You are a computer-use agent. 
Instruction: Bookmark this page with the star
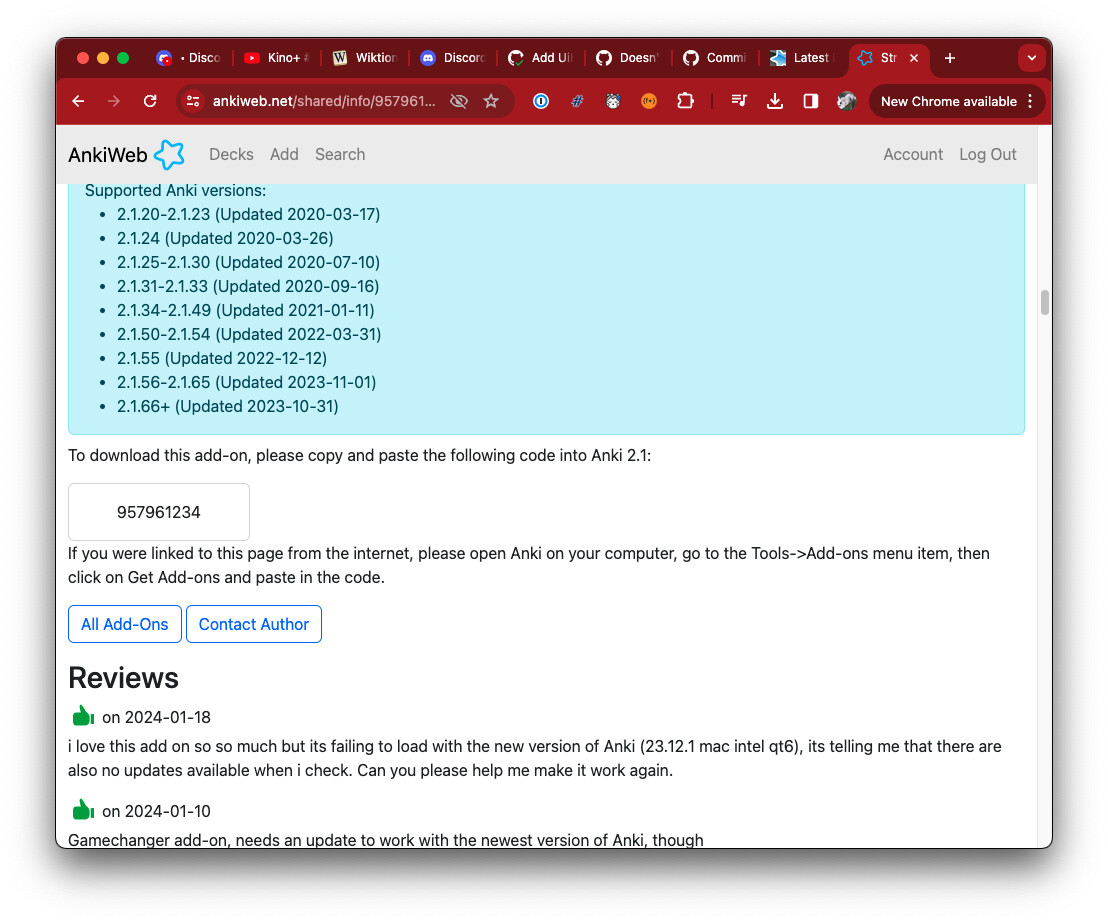tap(491, 102)
